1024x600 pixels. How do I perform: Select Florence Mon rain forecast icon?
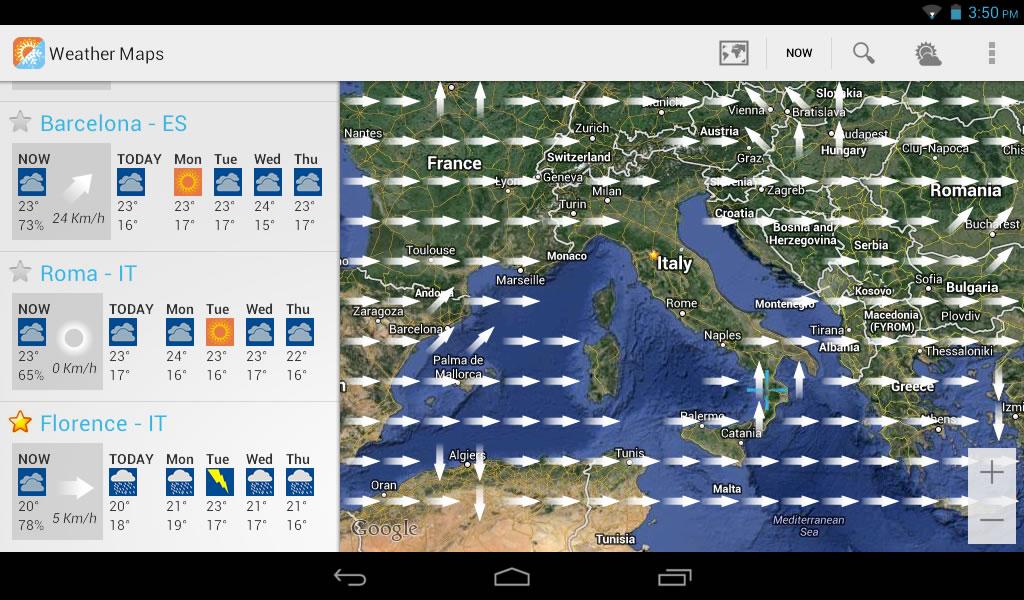(180, 482)
